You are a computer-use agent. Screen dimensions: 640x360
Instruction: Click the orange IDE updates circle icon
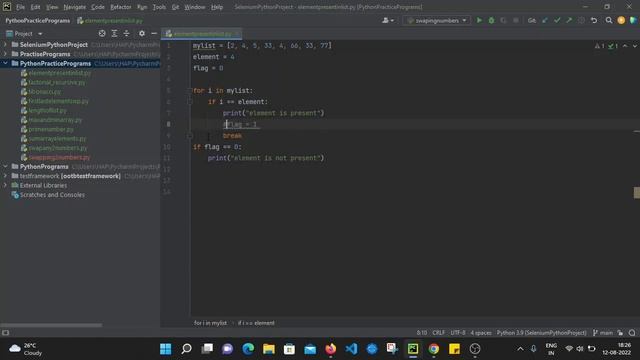pyautogui.click(x=621, y=20)
